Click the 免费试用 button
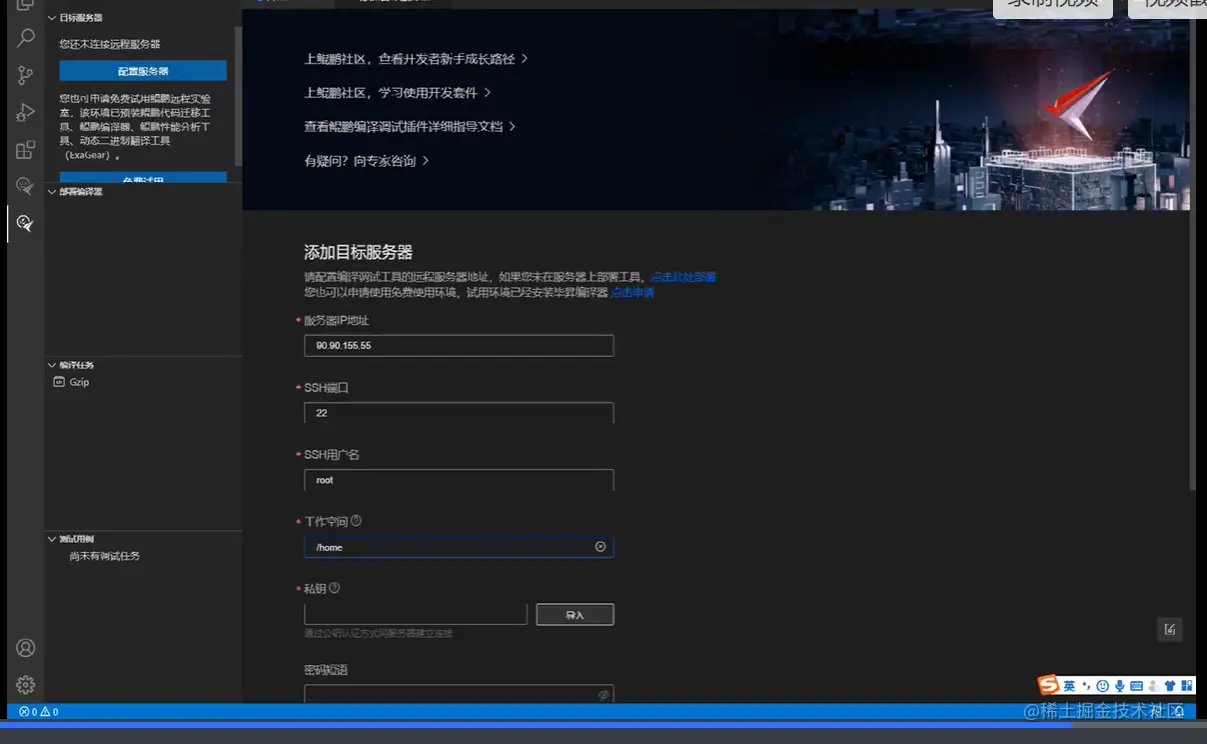Viewport: 1207px width, 744px height. click(143, 178)
